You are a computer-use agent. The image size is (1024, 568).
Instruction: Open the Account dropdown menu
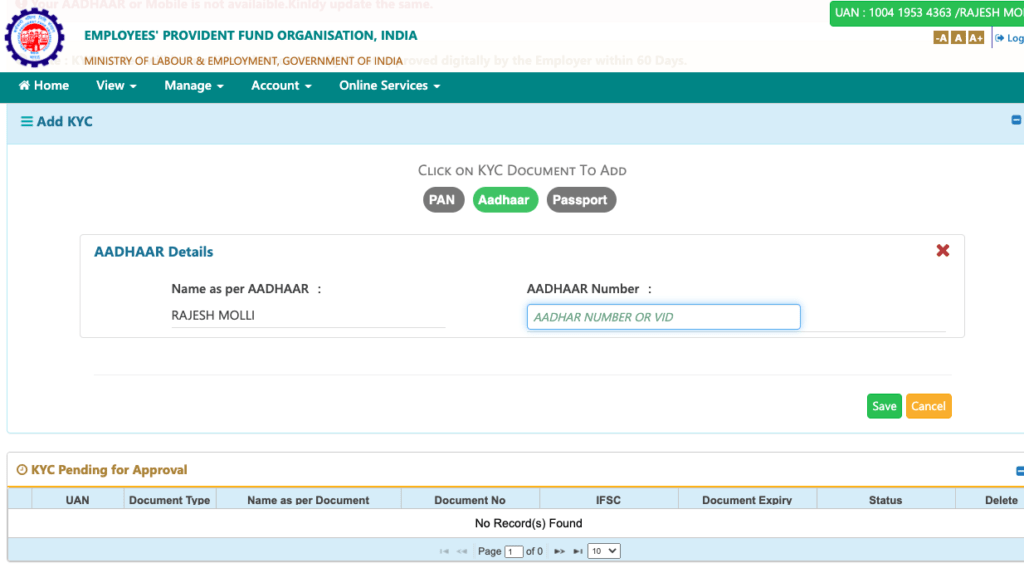[281, 86]
